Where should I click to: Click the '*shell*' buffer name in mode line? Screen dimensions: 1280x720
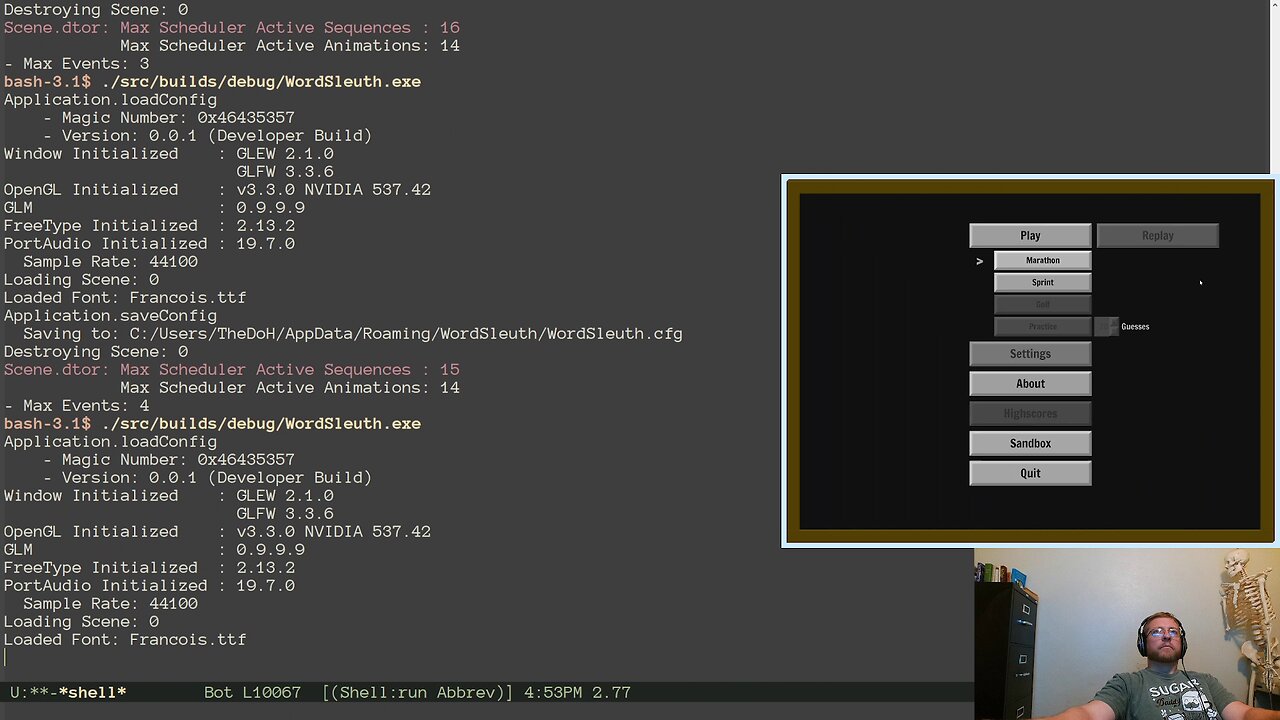pyautogui.click(x=92, y=692)
